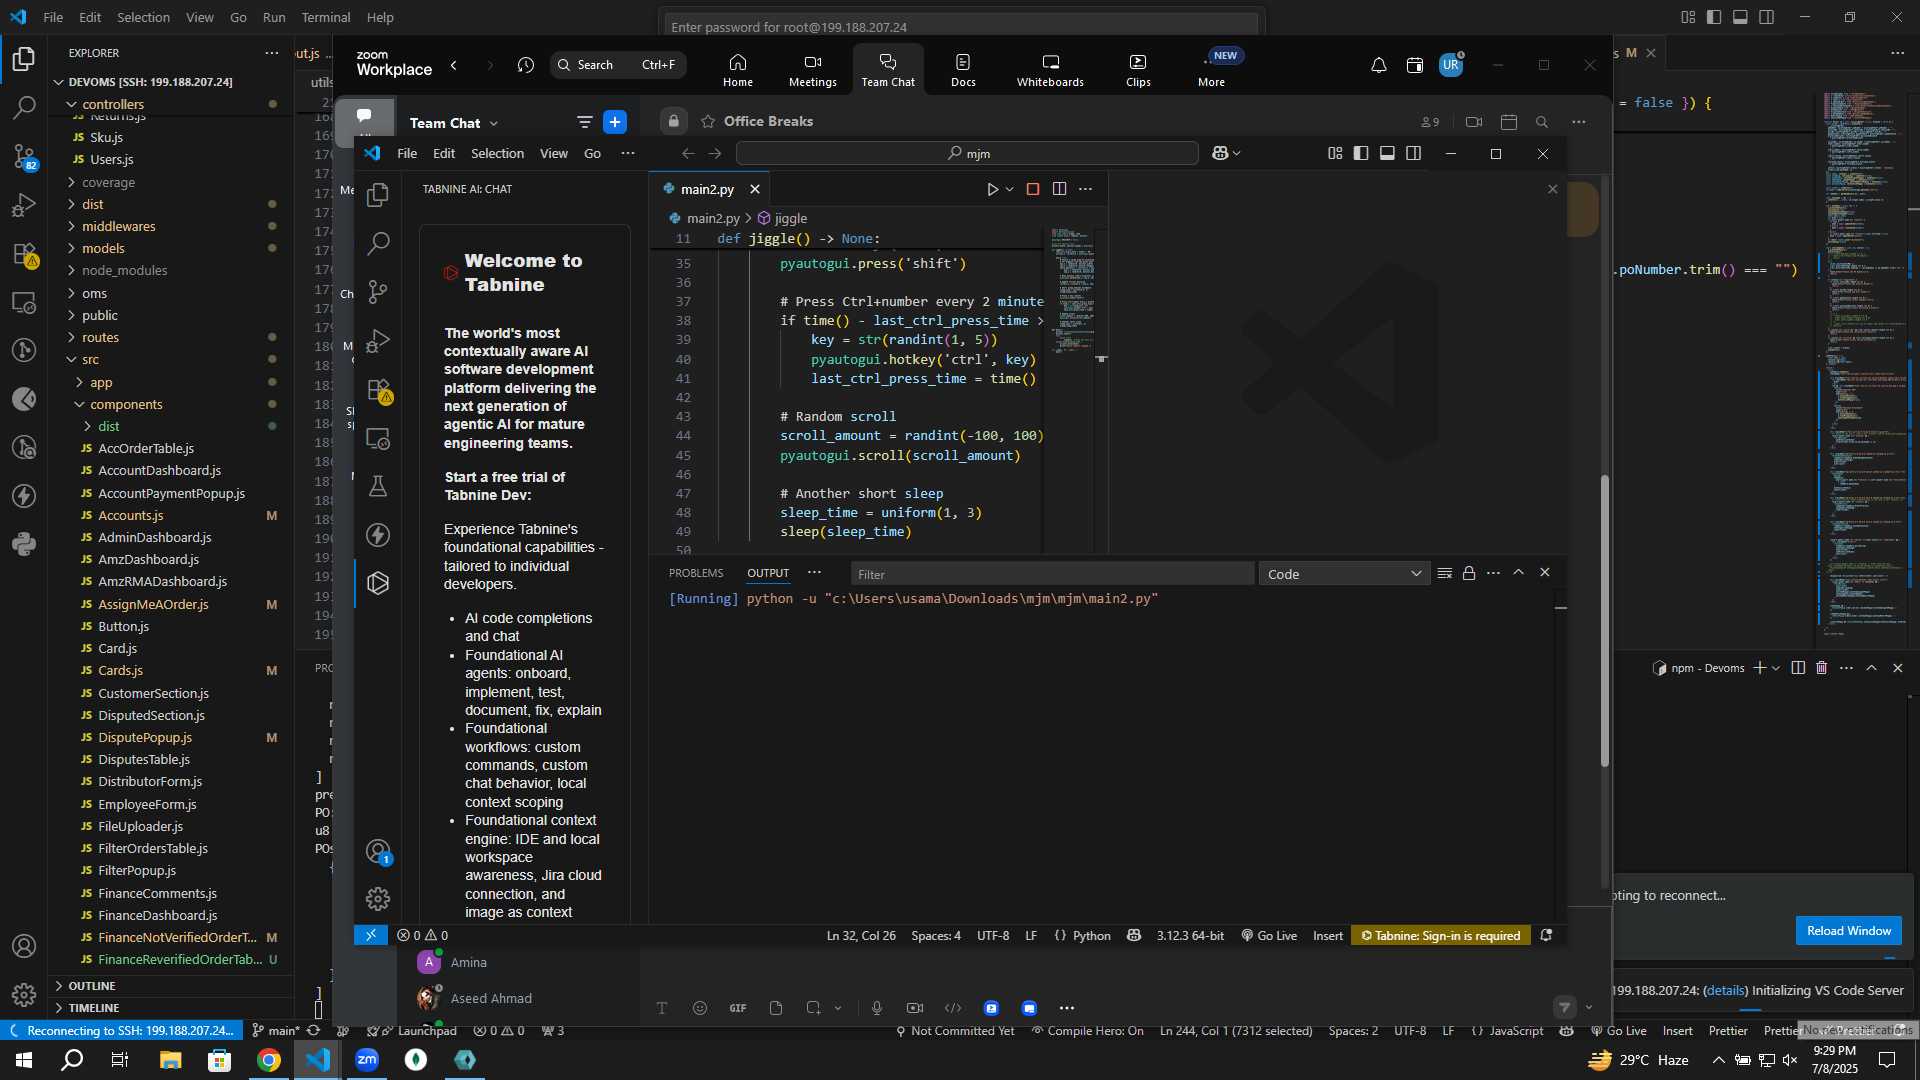This screenshot has width=1920, height=1080.
Task: Open Chrome from Windows taskbar
Action: pyautogui.click(x=269, y=1060)
